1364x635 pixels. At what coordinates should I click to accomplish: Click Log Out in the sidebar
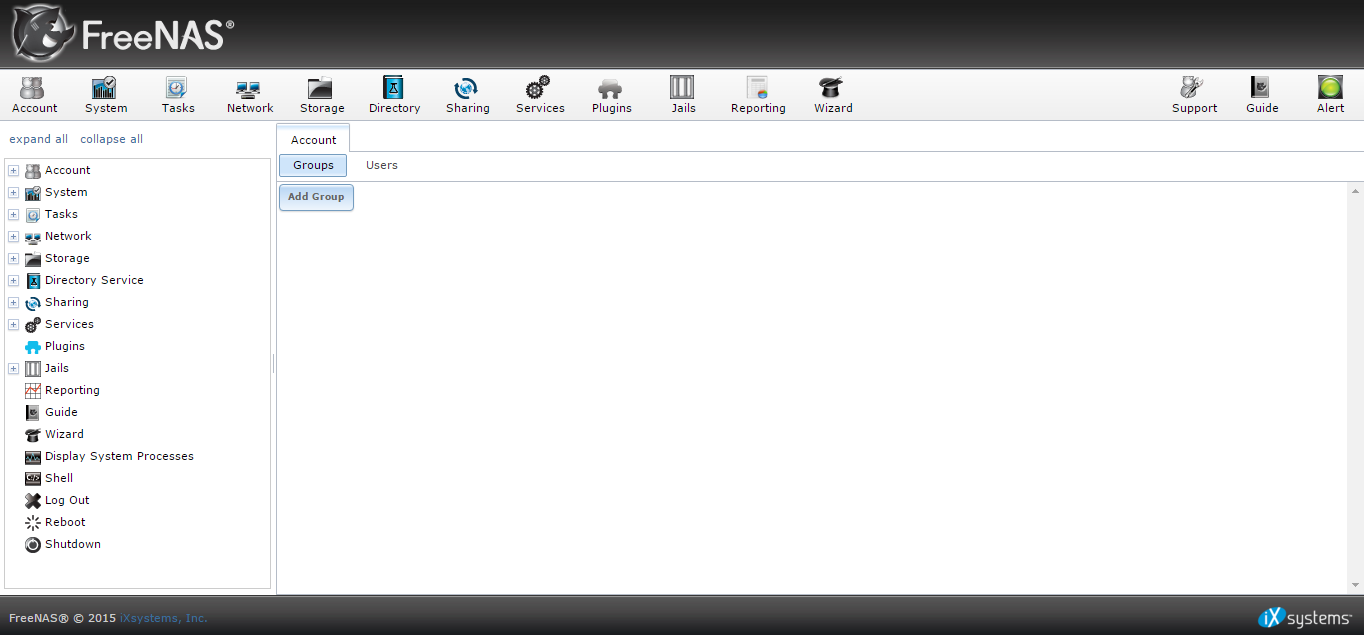pos(67,500)
